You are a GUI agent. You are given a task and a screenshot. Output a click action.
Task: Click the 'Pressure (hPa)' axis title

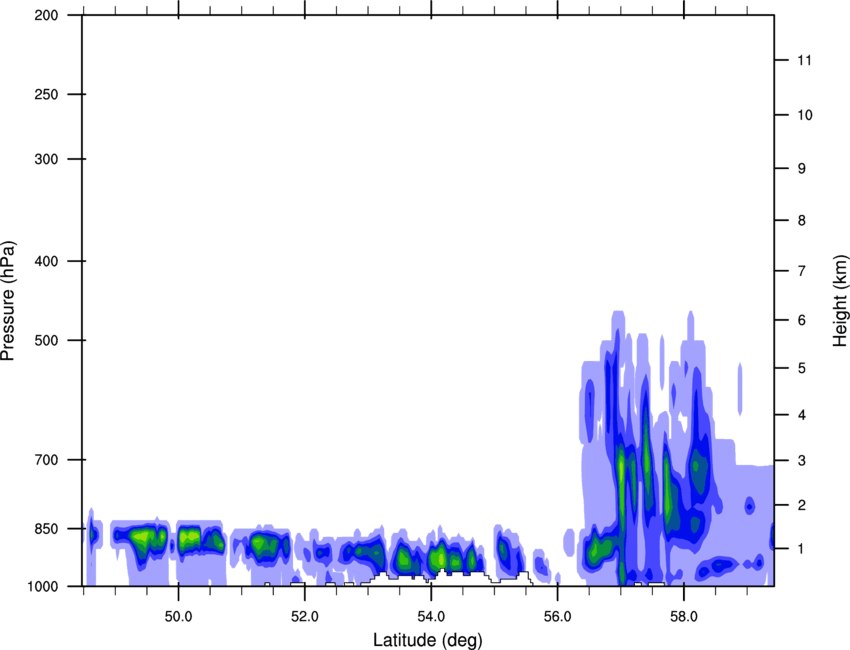9,300
